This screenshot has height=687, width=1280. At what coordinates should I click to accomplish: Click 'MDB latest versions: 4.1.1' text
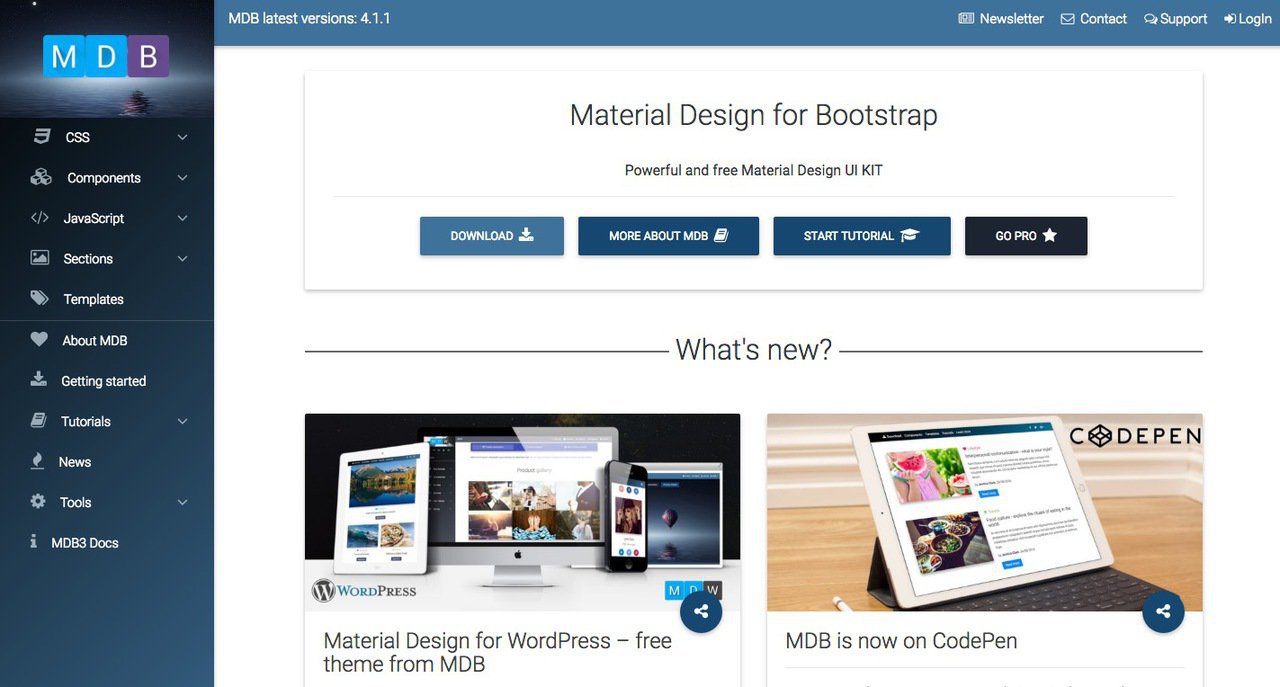[x=309, y=19]
